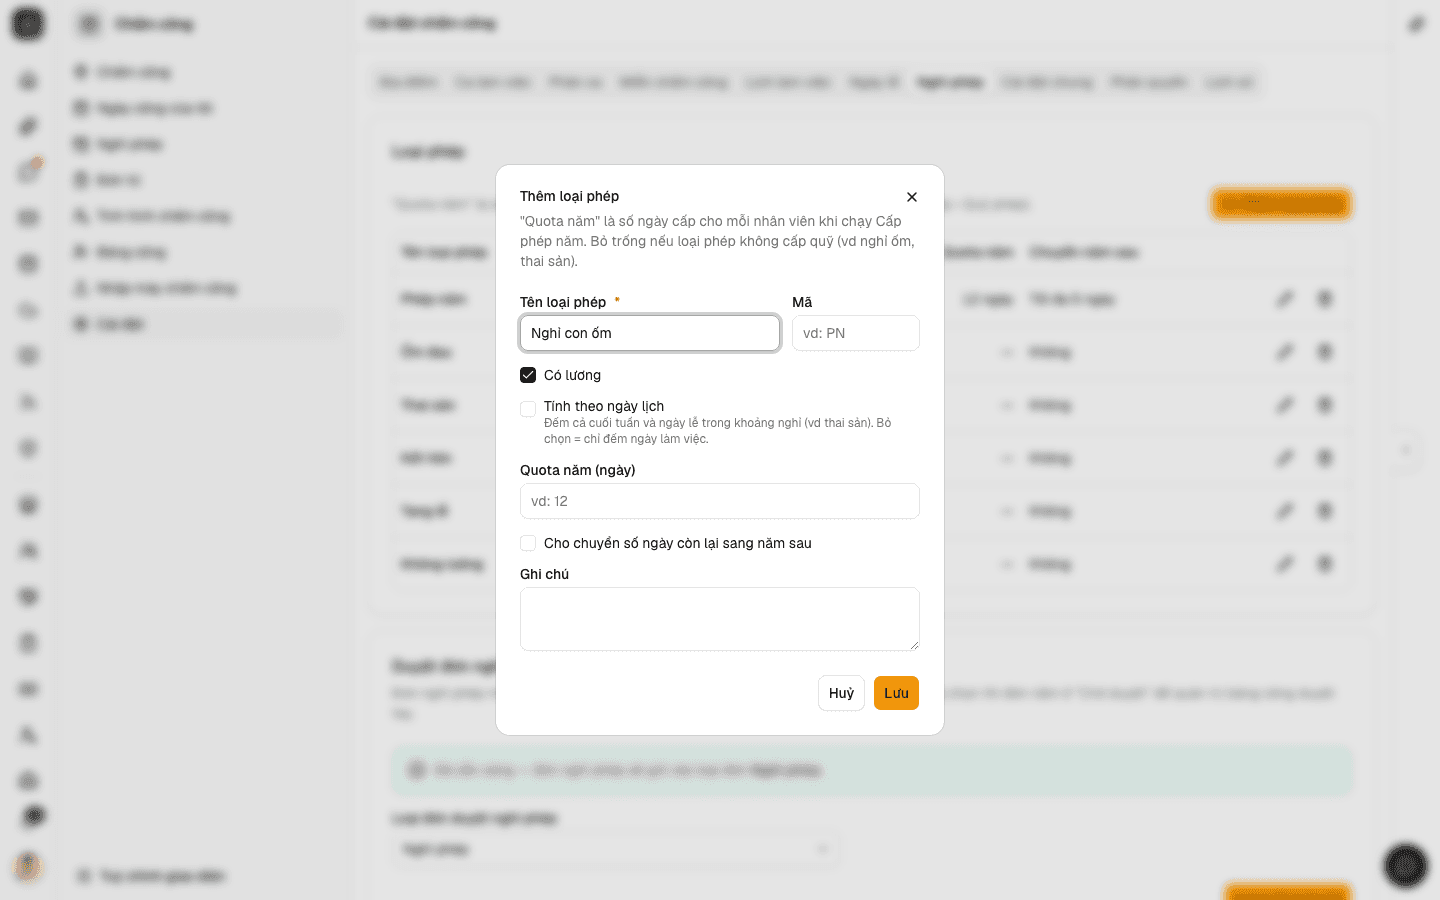Open the user avatar at bottom left

pos(28,866)
